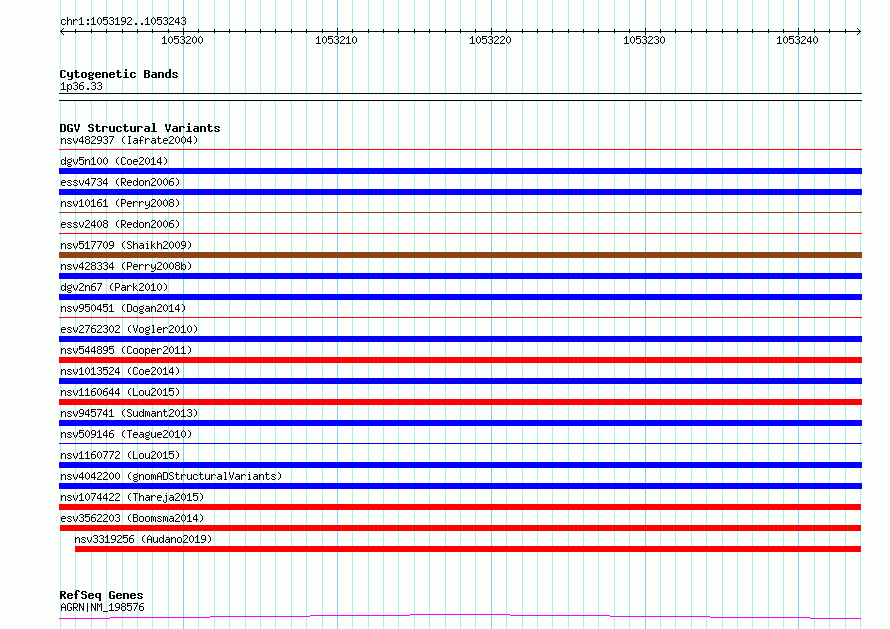
Task: Click ruler position 1053240
Action: [797, 40]
